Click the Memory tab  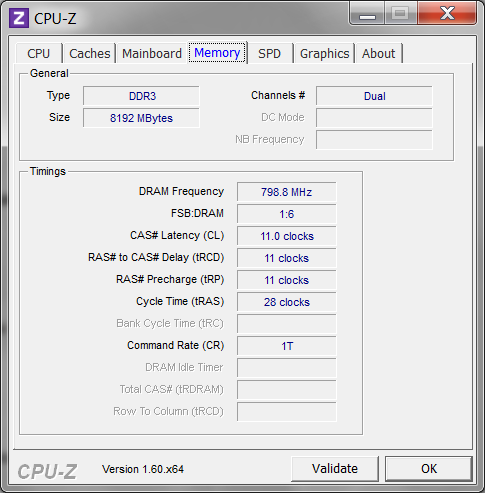pos(217,53)
